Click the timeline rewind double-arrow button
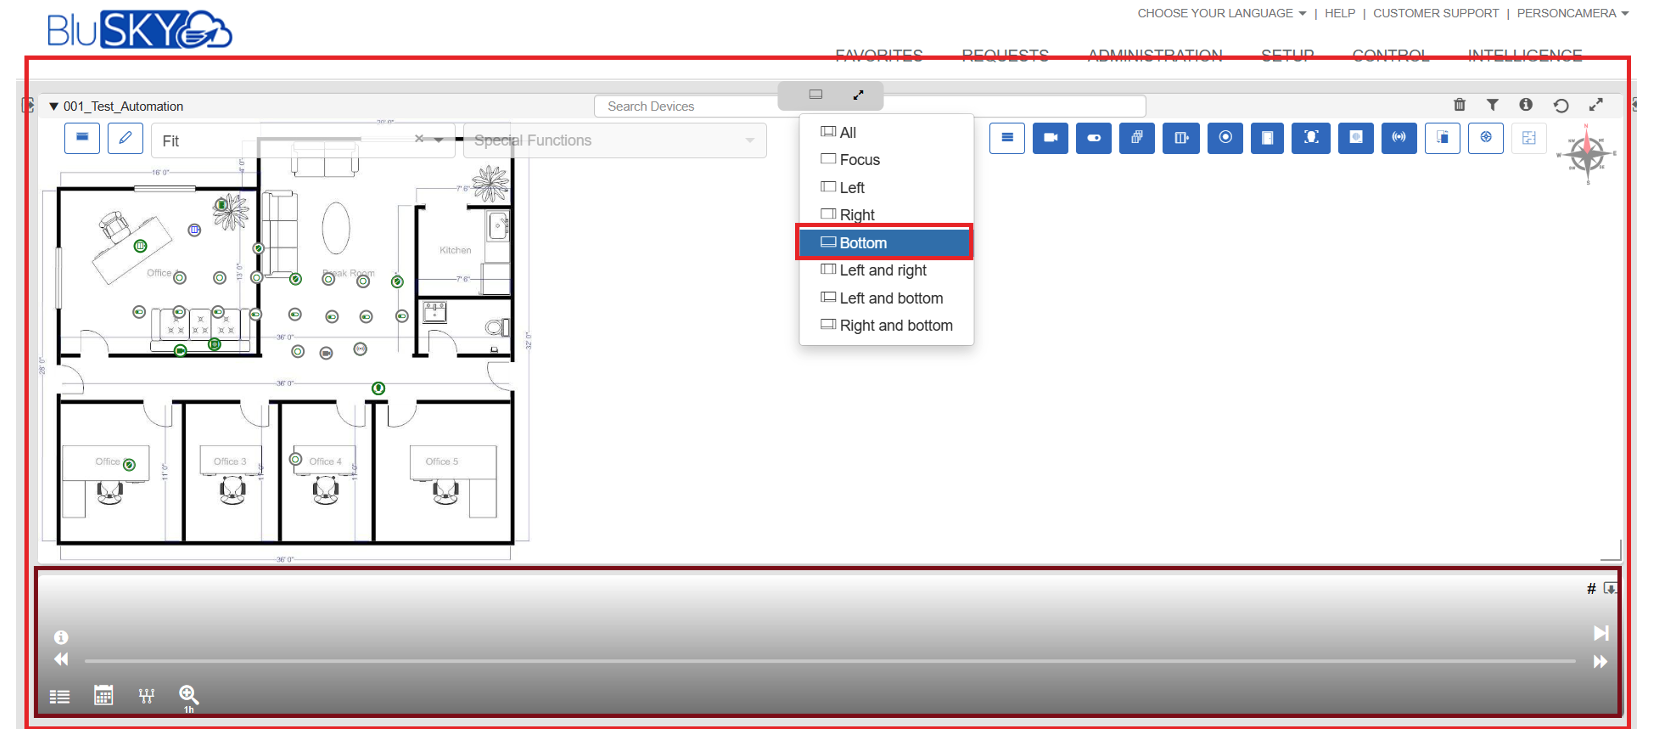 (61, 659)
